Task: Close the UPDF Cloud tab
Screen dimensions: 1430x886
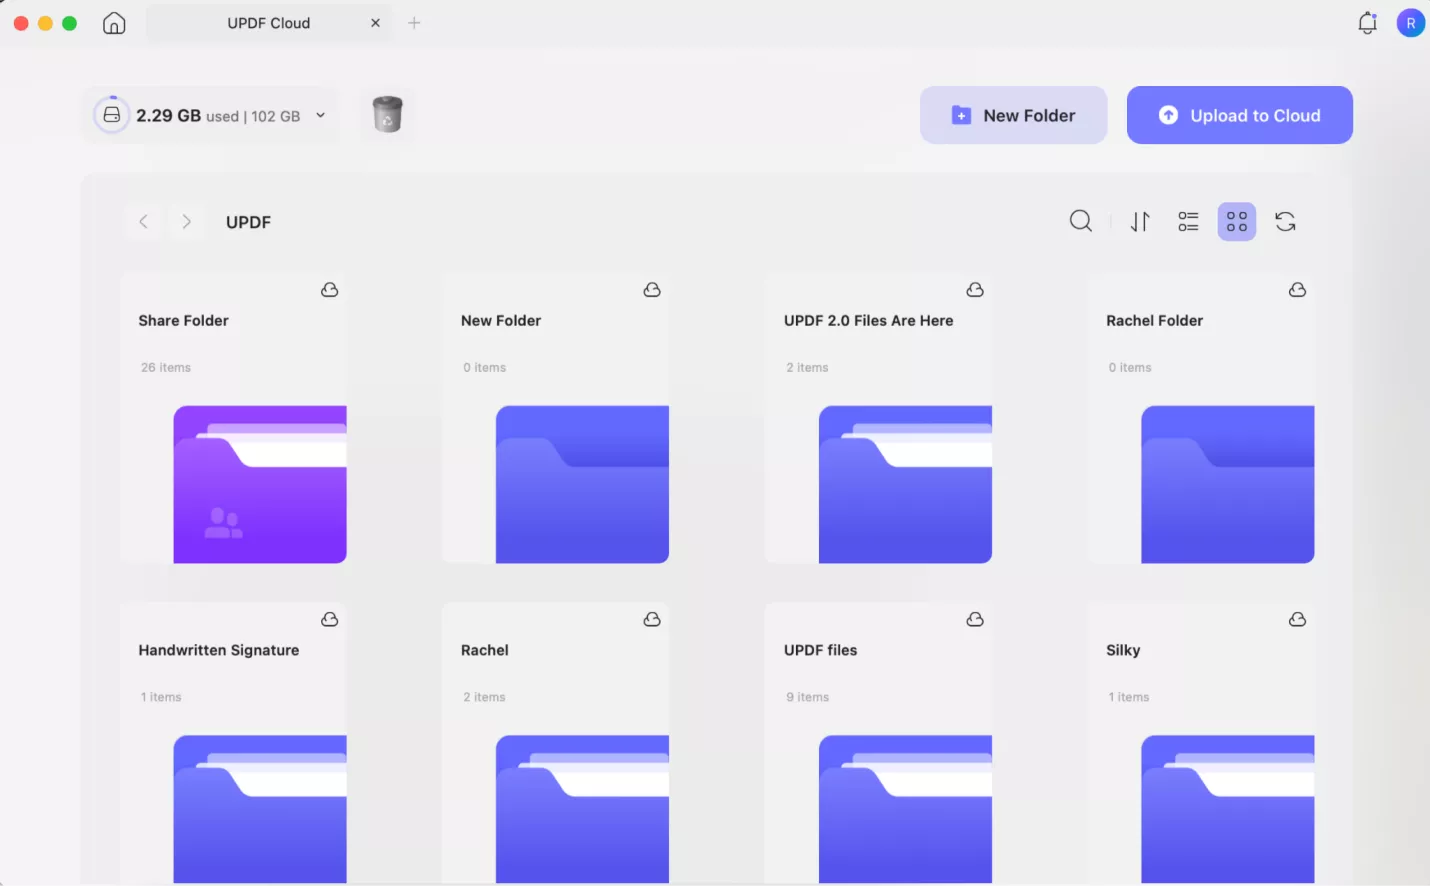Action: pyautogui.click(x=375, y=23)
